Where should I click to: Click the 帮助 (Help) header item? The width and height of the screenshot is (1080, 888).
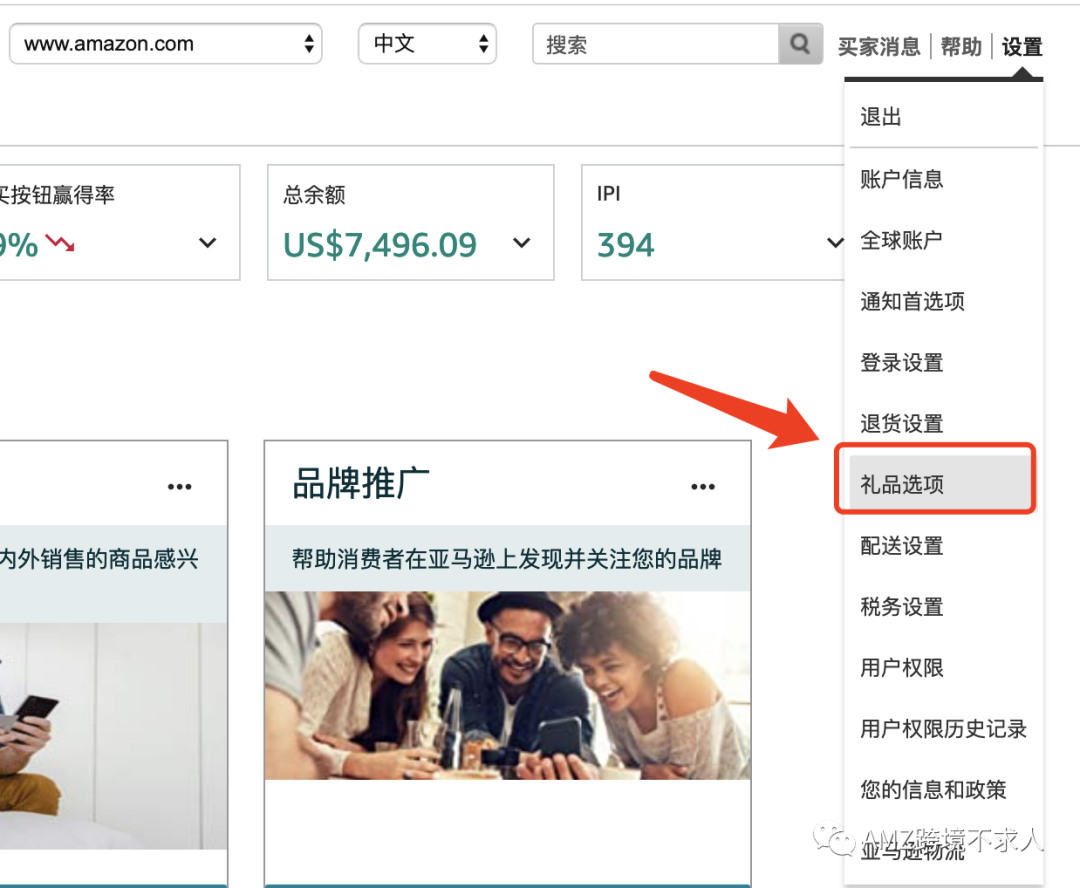point(960,47)
